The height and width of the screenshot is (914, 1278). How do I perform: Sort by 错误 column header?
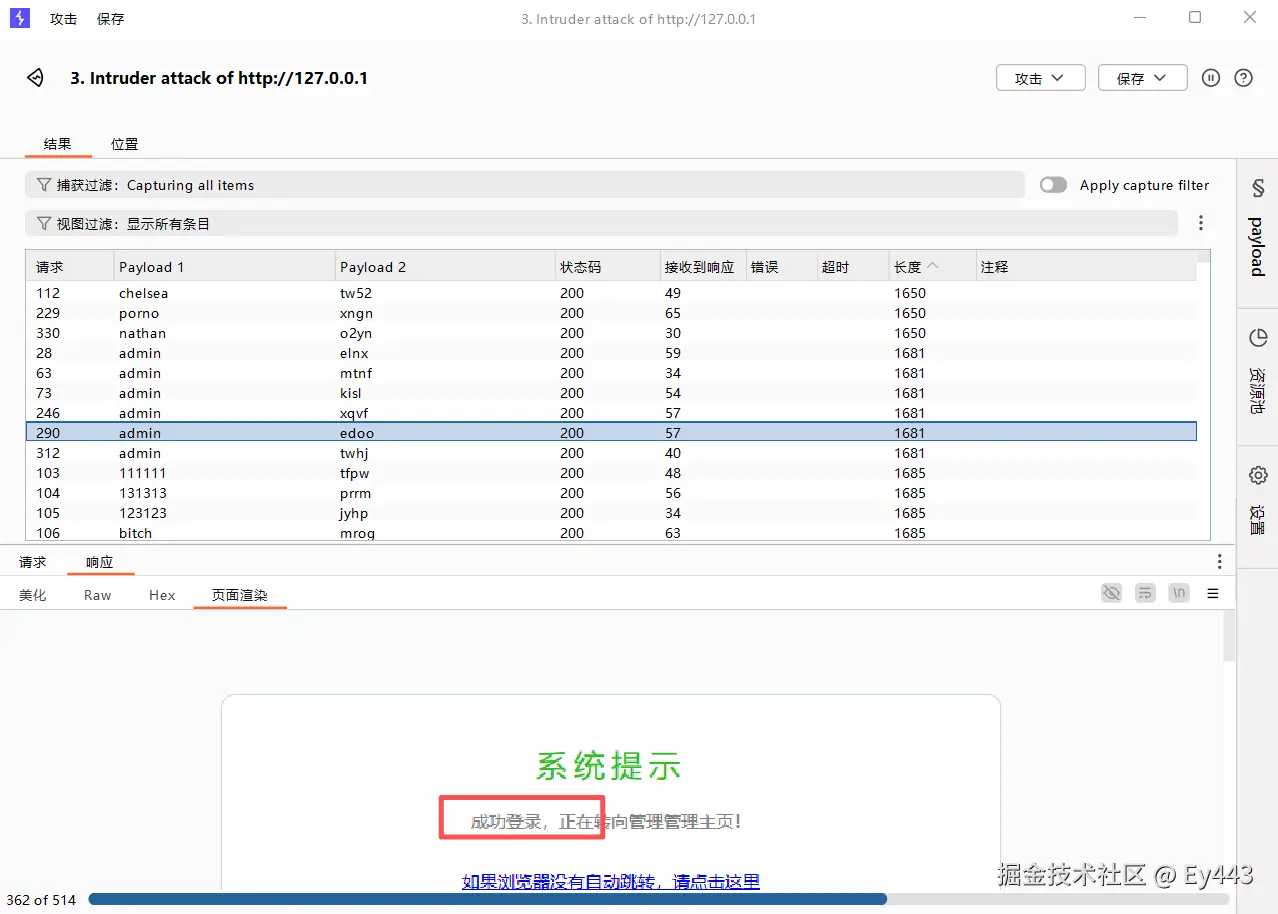[x=781, y=267]
